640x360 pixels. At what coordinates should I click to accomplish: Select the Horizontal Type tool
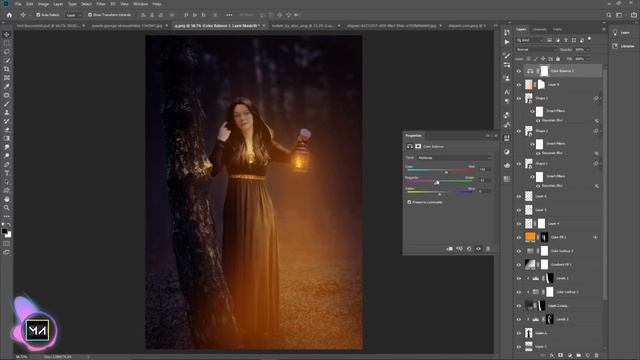[7, 173]
